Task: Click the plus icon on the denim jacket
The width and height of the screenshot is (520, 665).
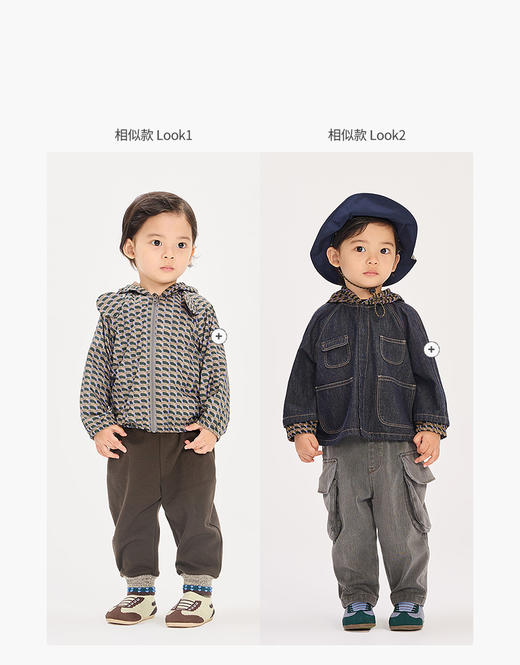Action: pyautogui.click(x=431, y=349)
